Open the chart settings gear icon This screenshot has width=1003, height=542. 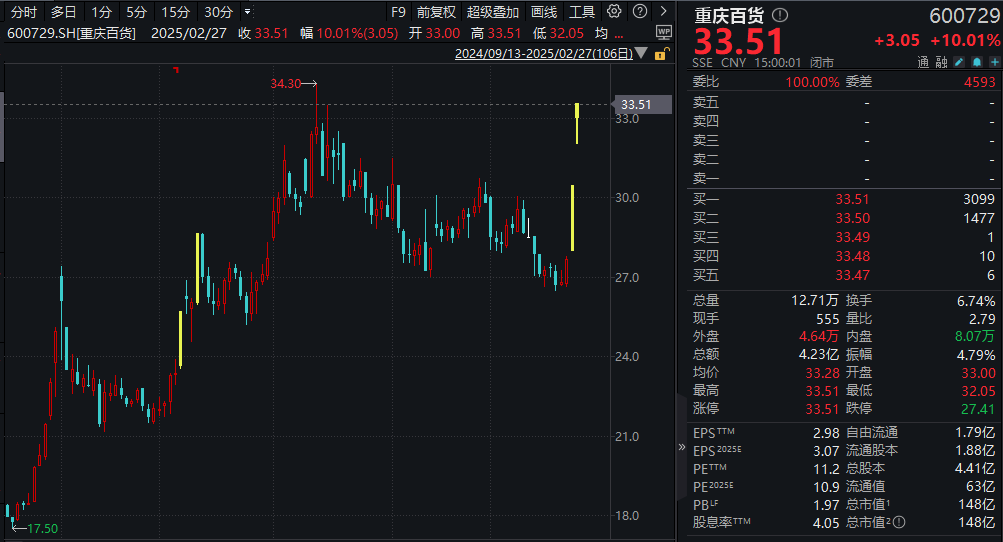click(613, 12)
